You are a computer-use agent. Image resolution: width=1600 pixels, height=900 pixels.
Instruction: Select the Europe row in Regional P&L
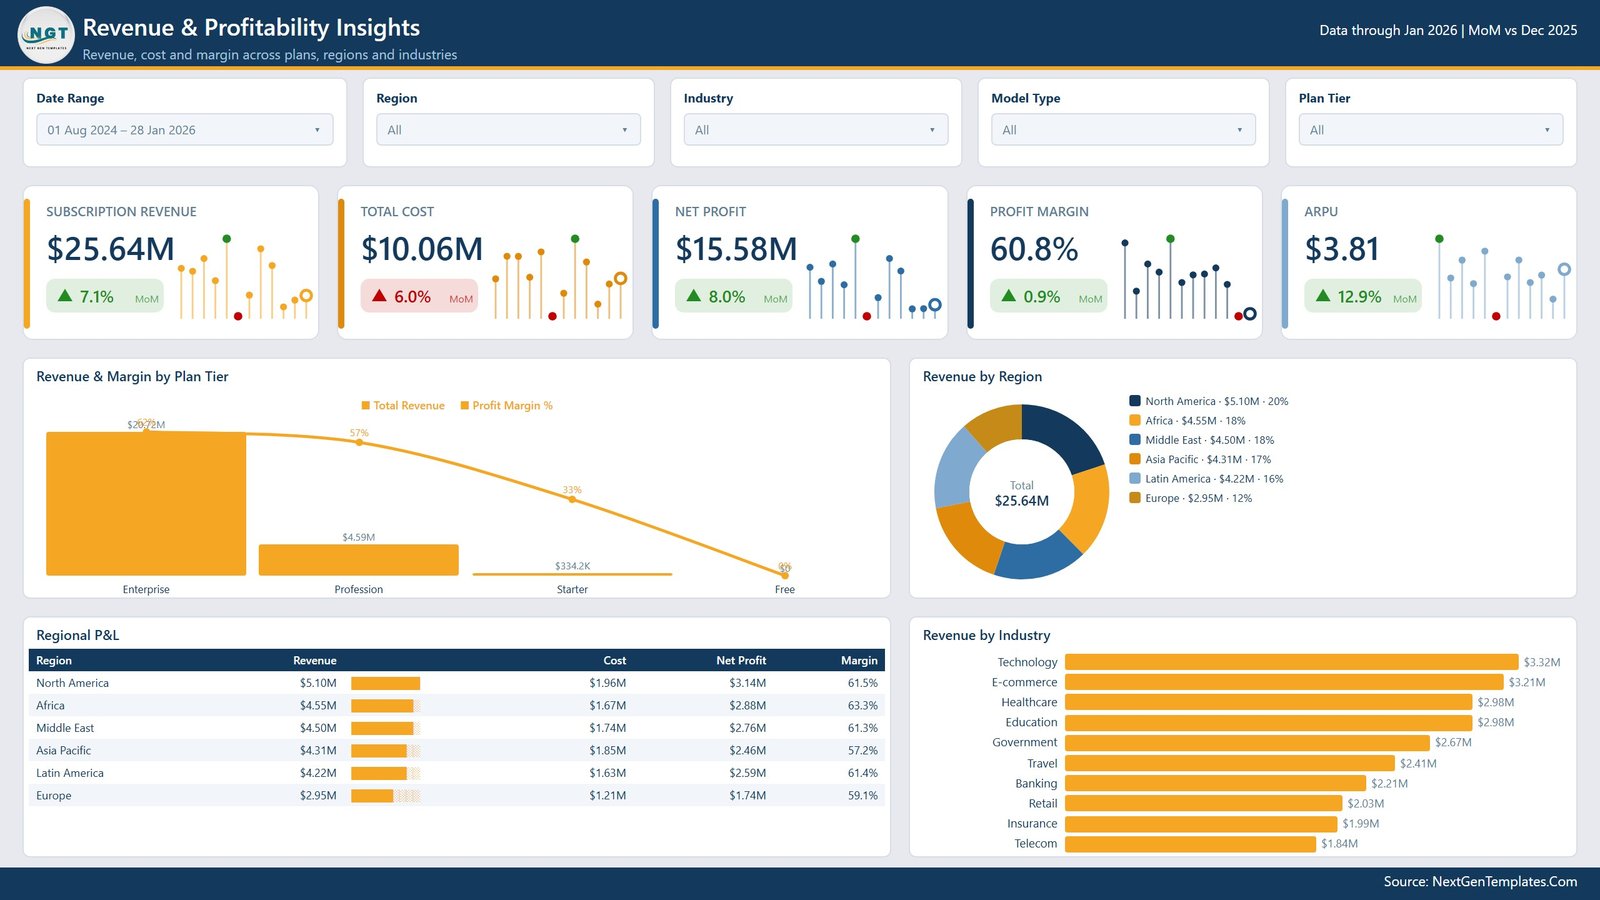(457, 795)
